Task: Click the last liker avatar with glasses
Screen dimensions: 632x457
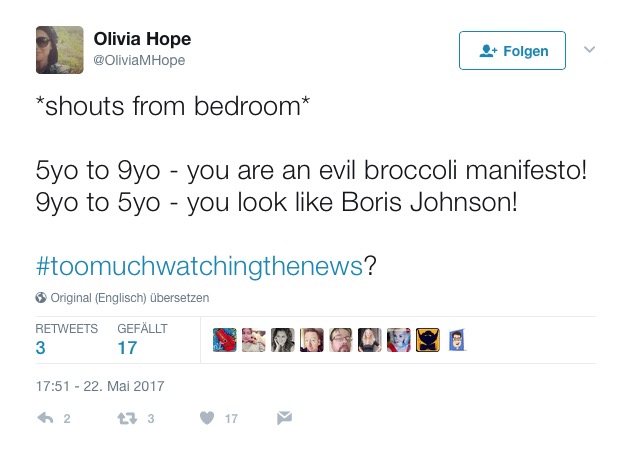Action: 457,340
